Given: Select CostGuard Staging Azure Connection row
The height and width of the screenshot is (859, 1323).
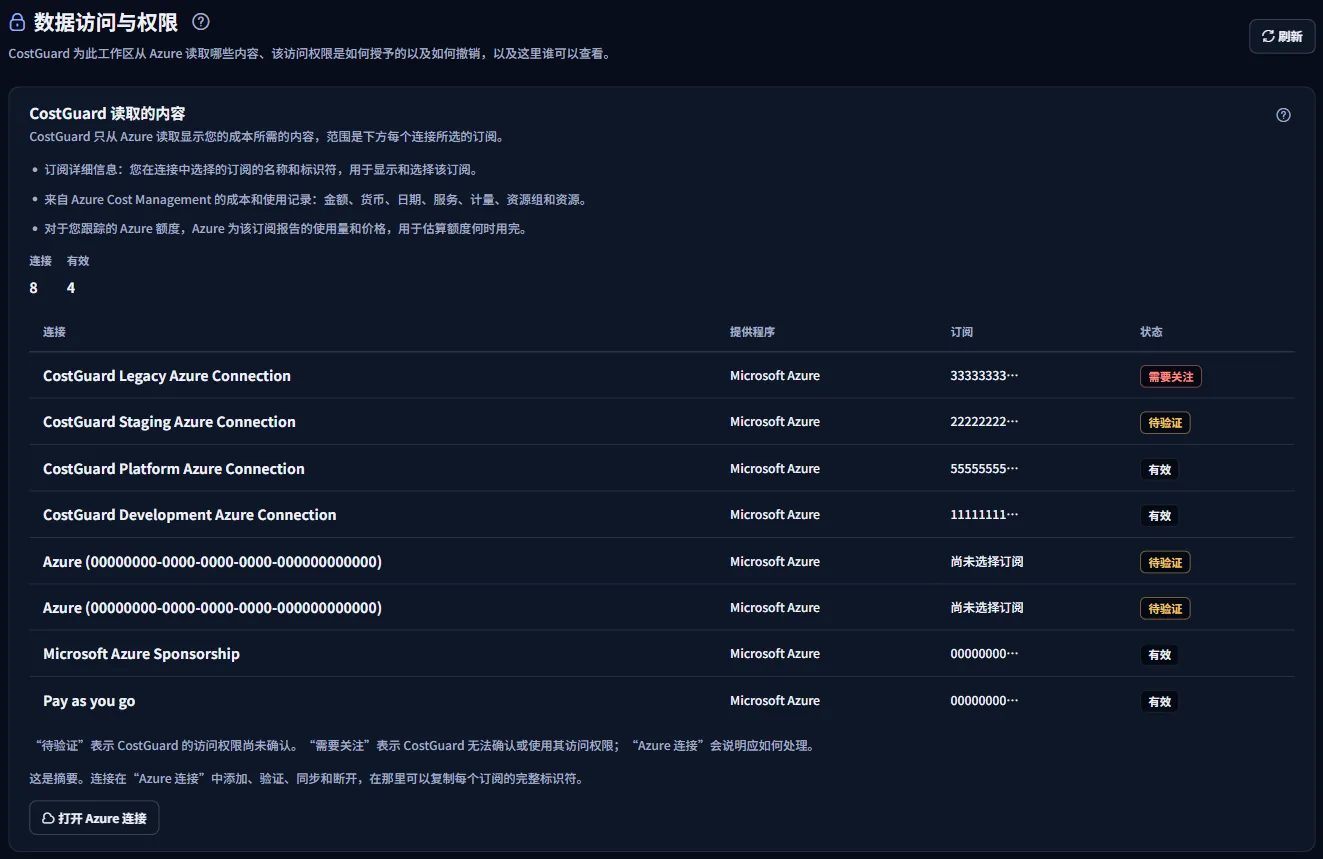Looking at the screenshot, I should tap(661, 422).
